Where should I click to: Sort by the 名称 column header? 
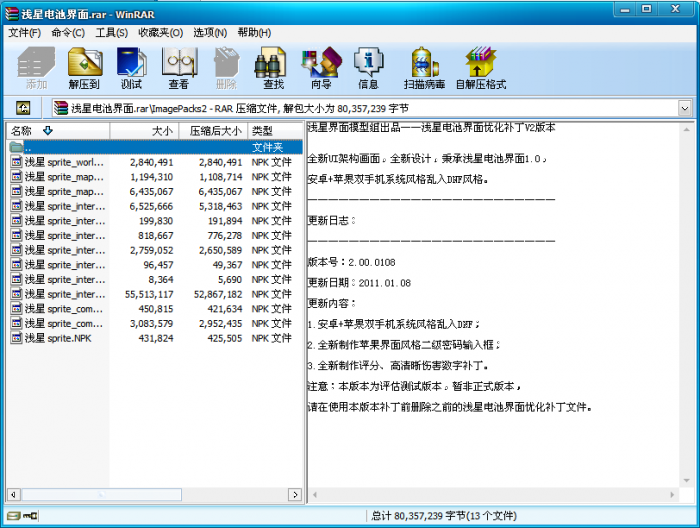point(58,131)
